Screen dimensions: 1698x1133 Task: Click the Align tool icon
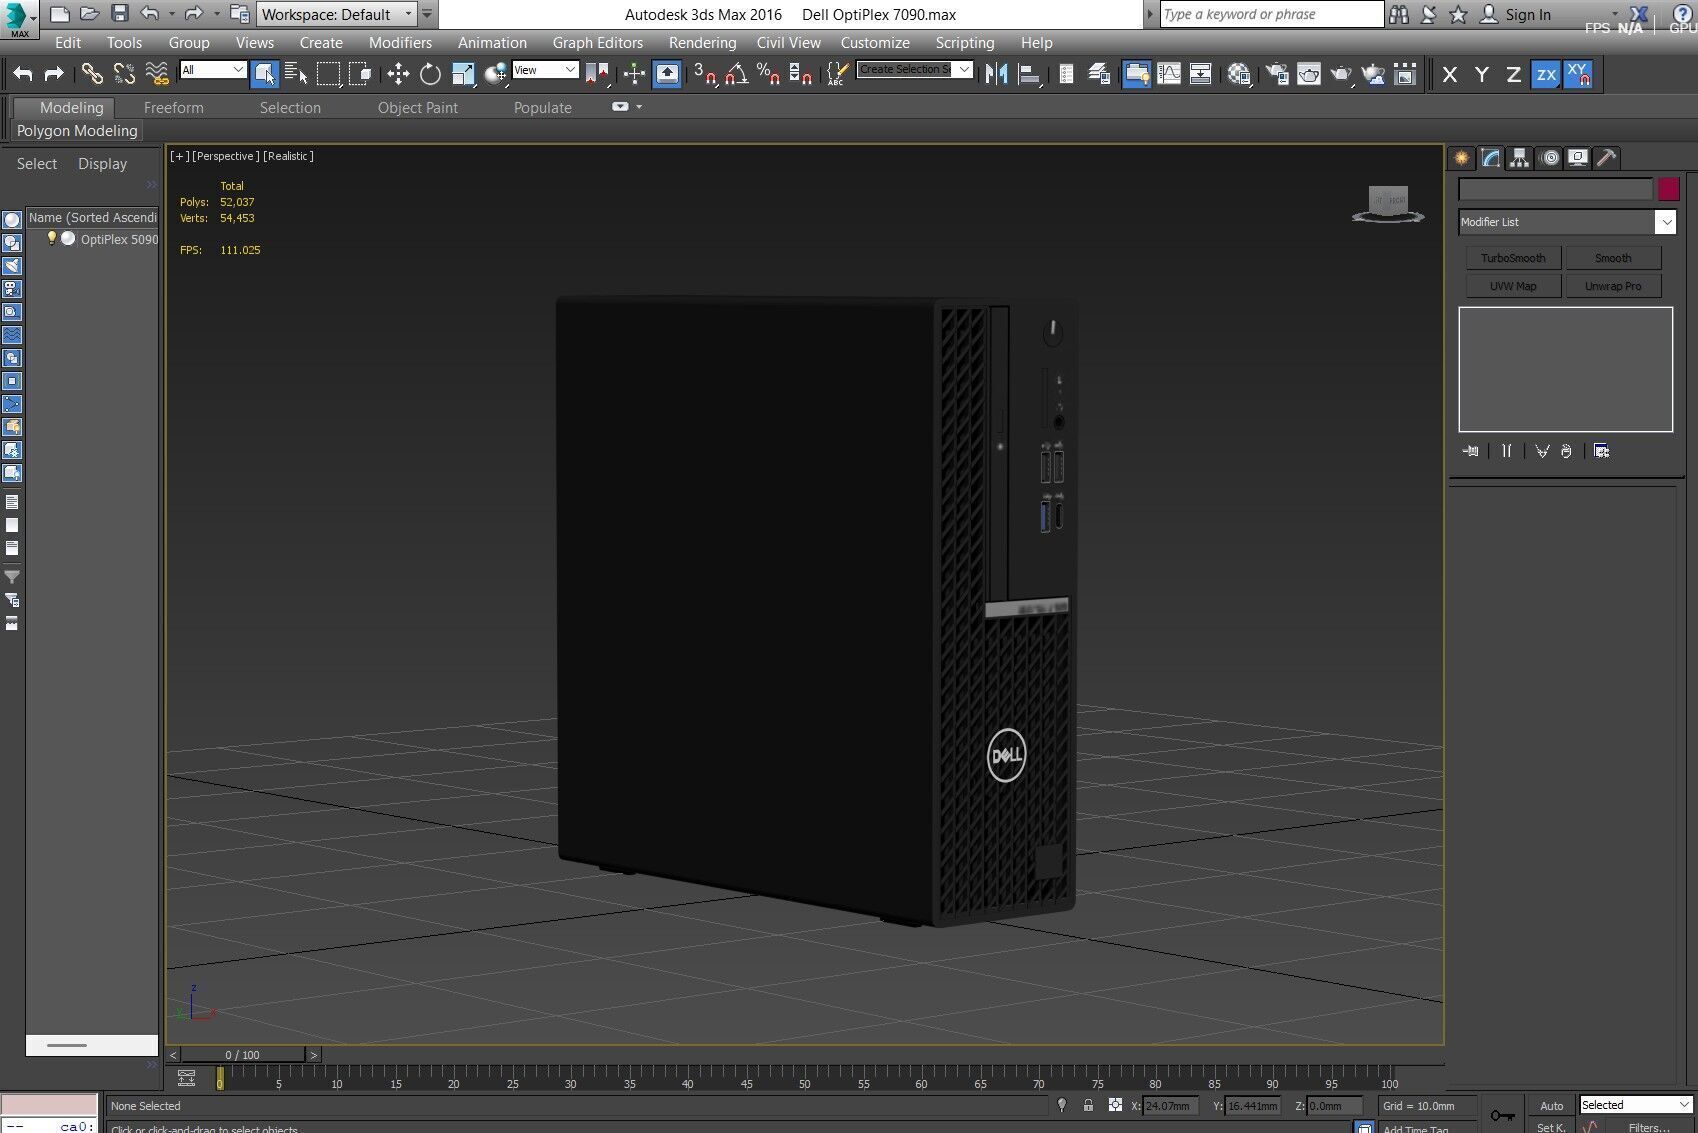pyautogui.click(x=1028, y=73)
